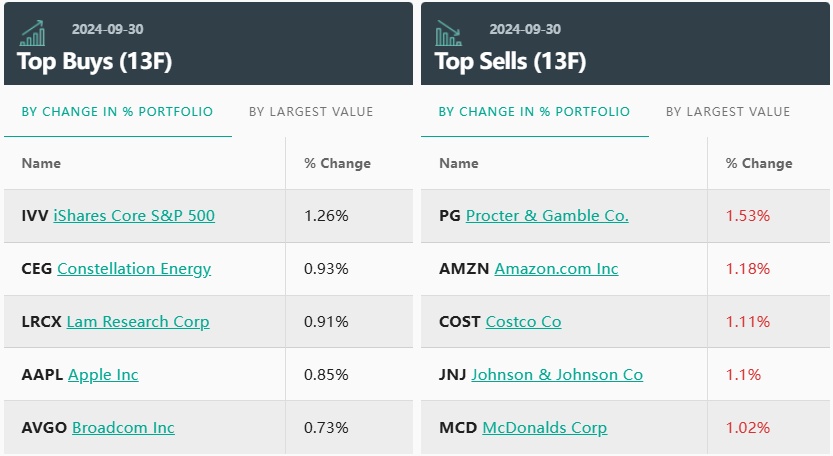The image size is (833, 456).
Task: Switch Top Buys to 'By Largest Value' tab
Action: pyautogui.click(x=311, y=112)
